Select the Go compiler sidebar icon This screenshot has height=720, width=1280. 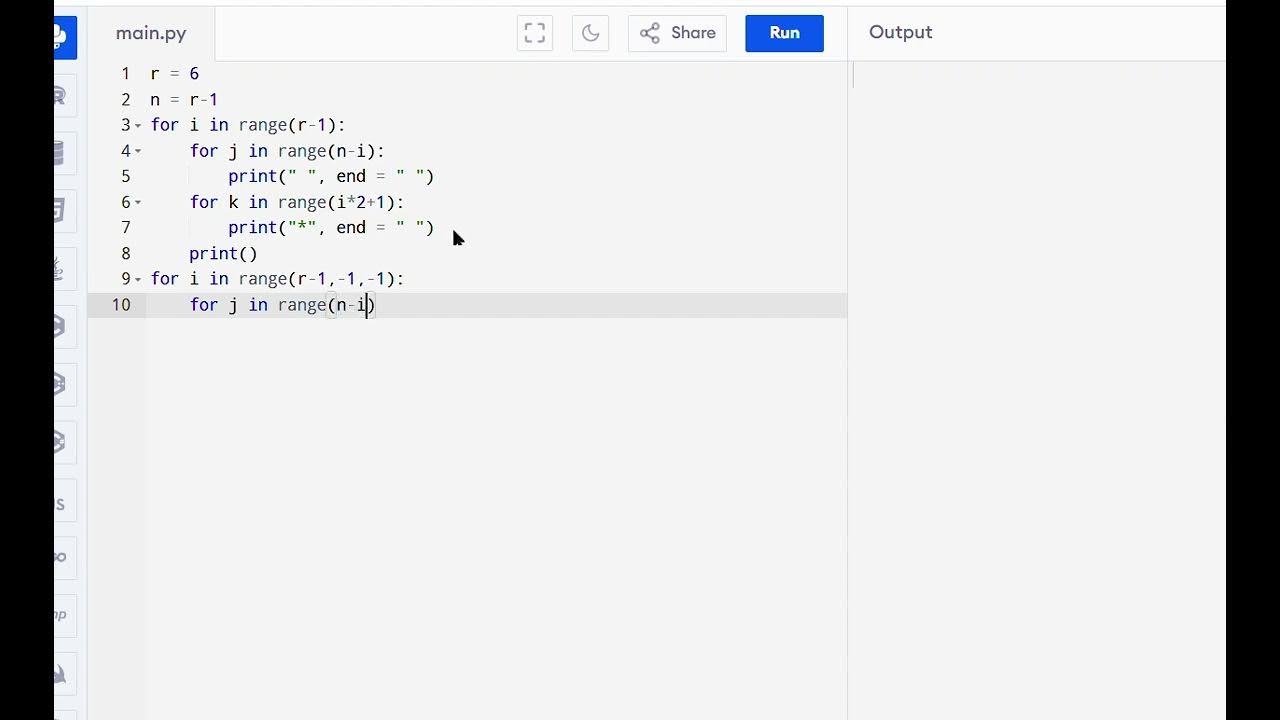pos(62,557)
